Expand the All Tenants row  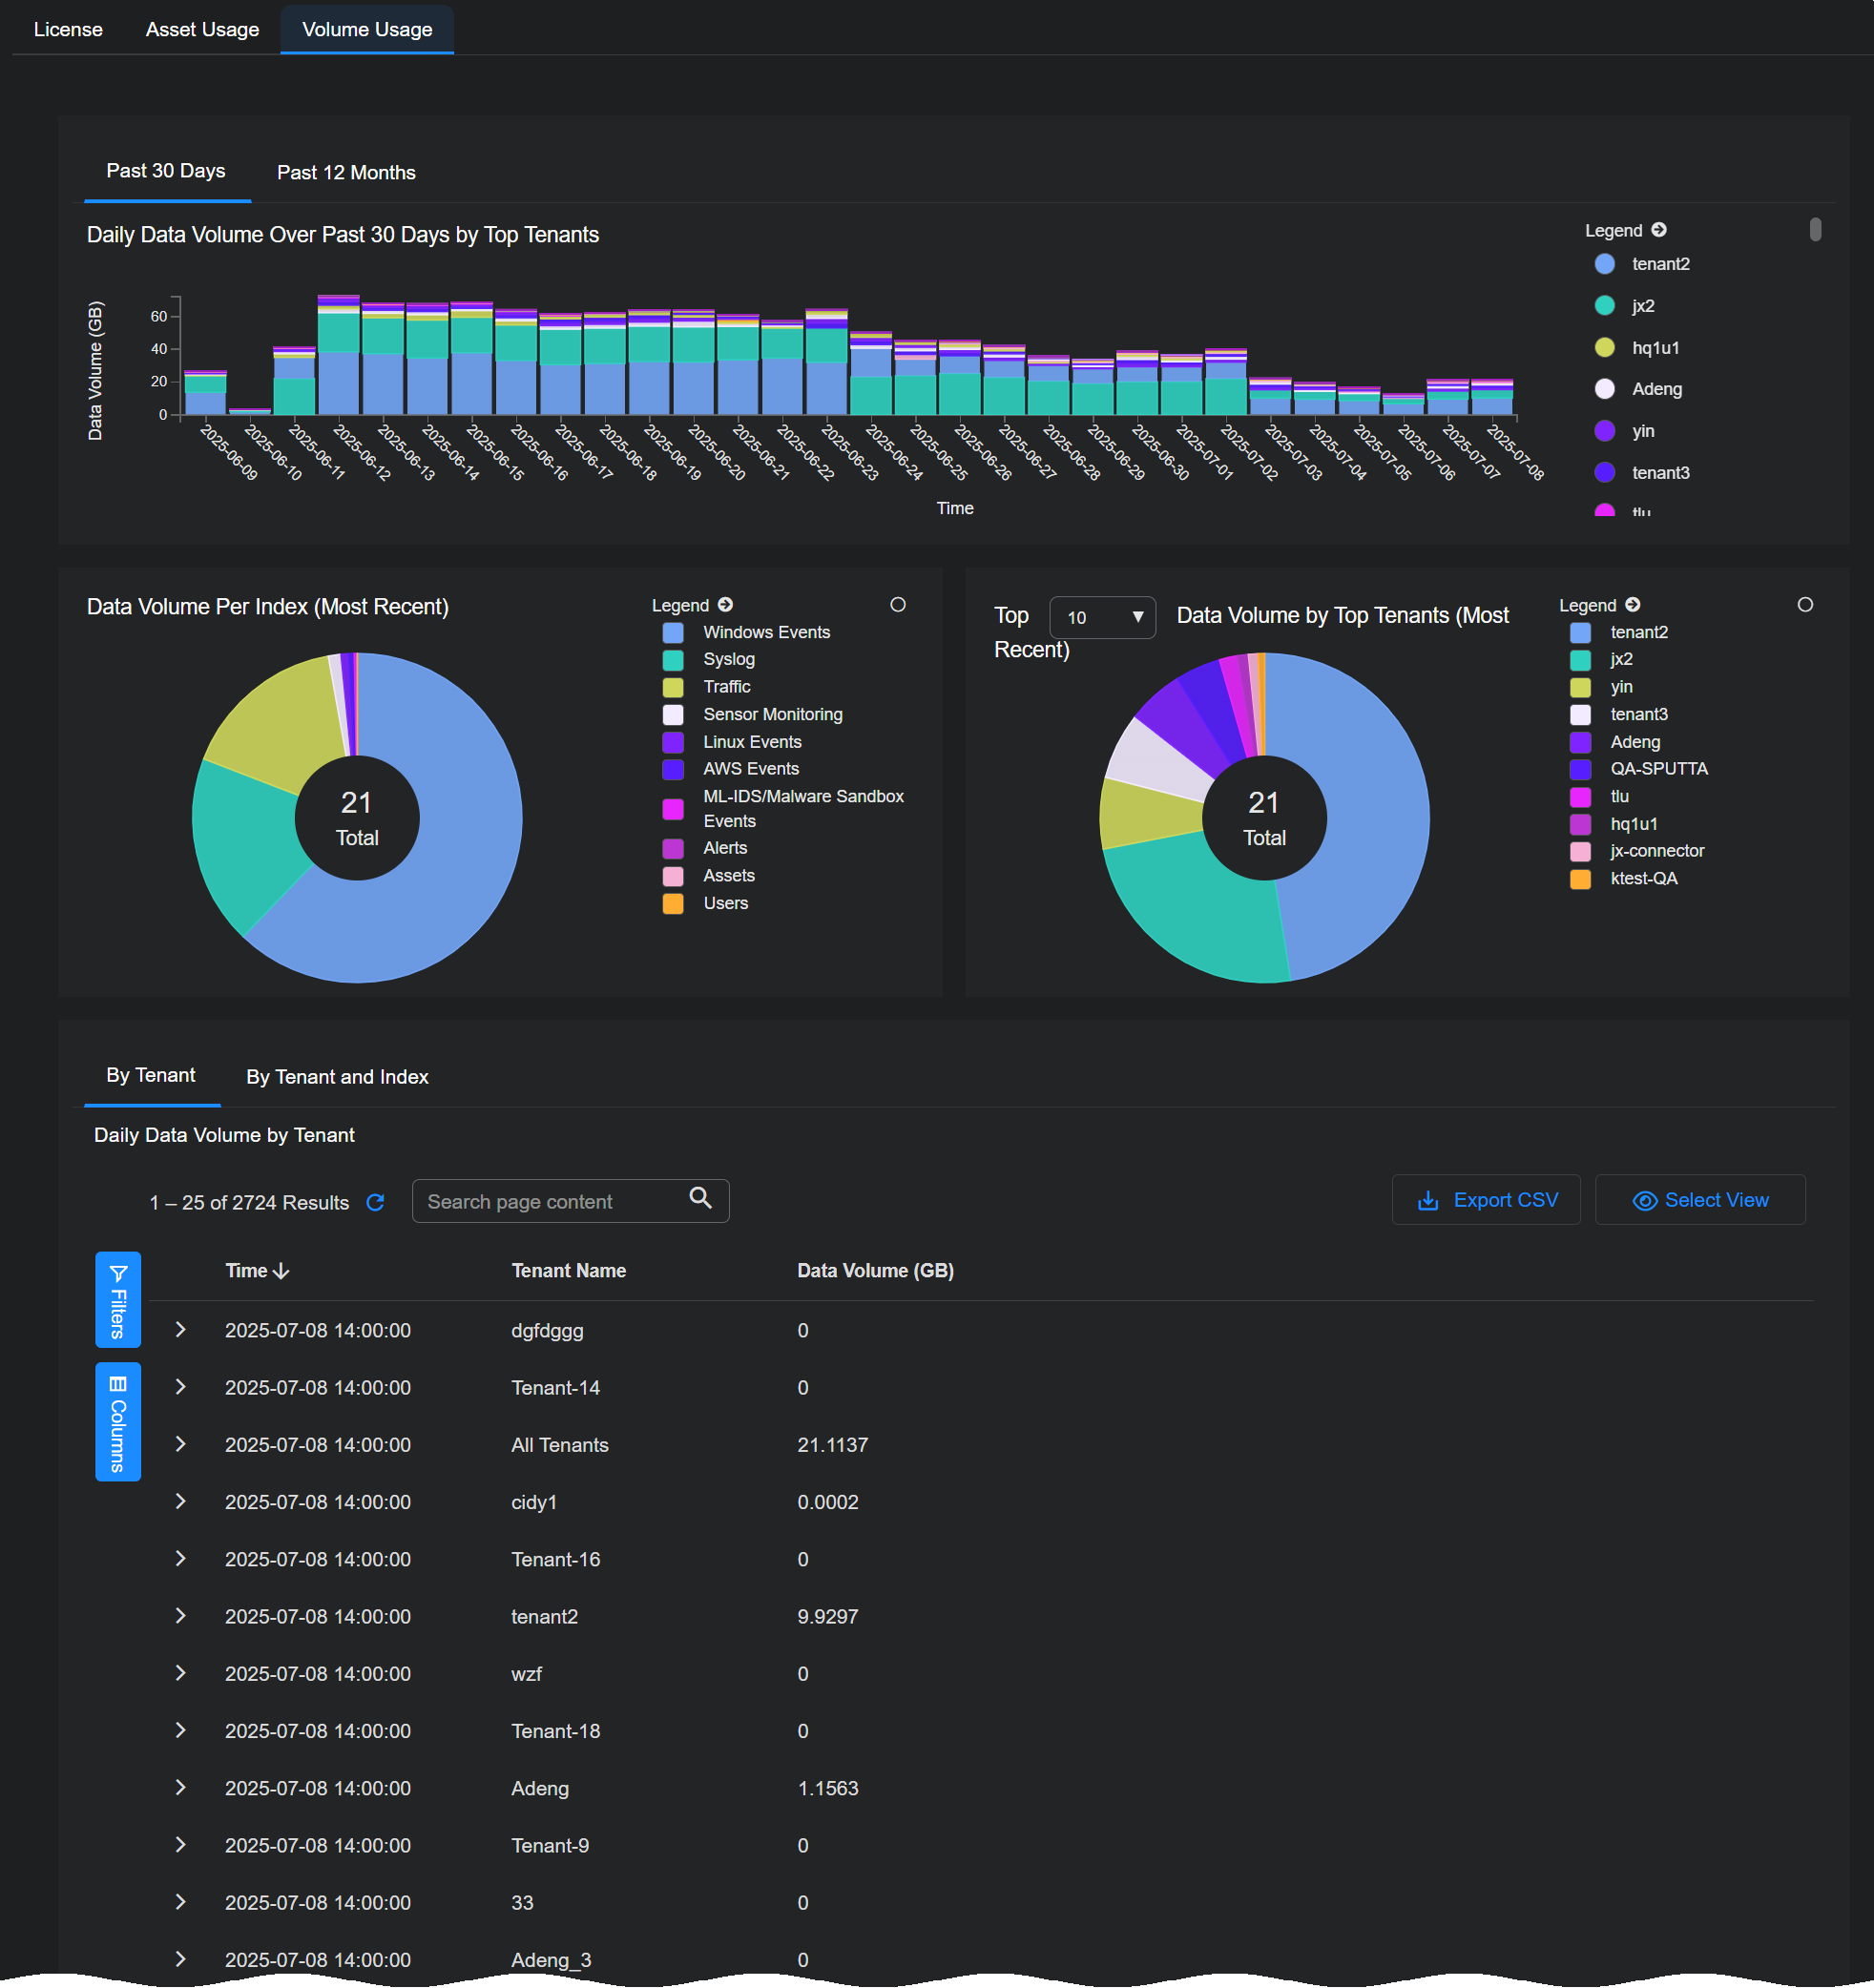(181, 1444)
